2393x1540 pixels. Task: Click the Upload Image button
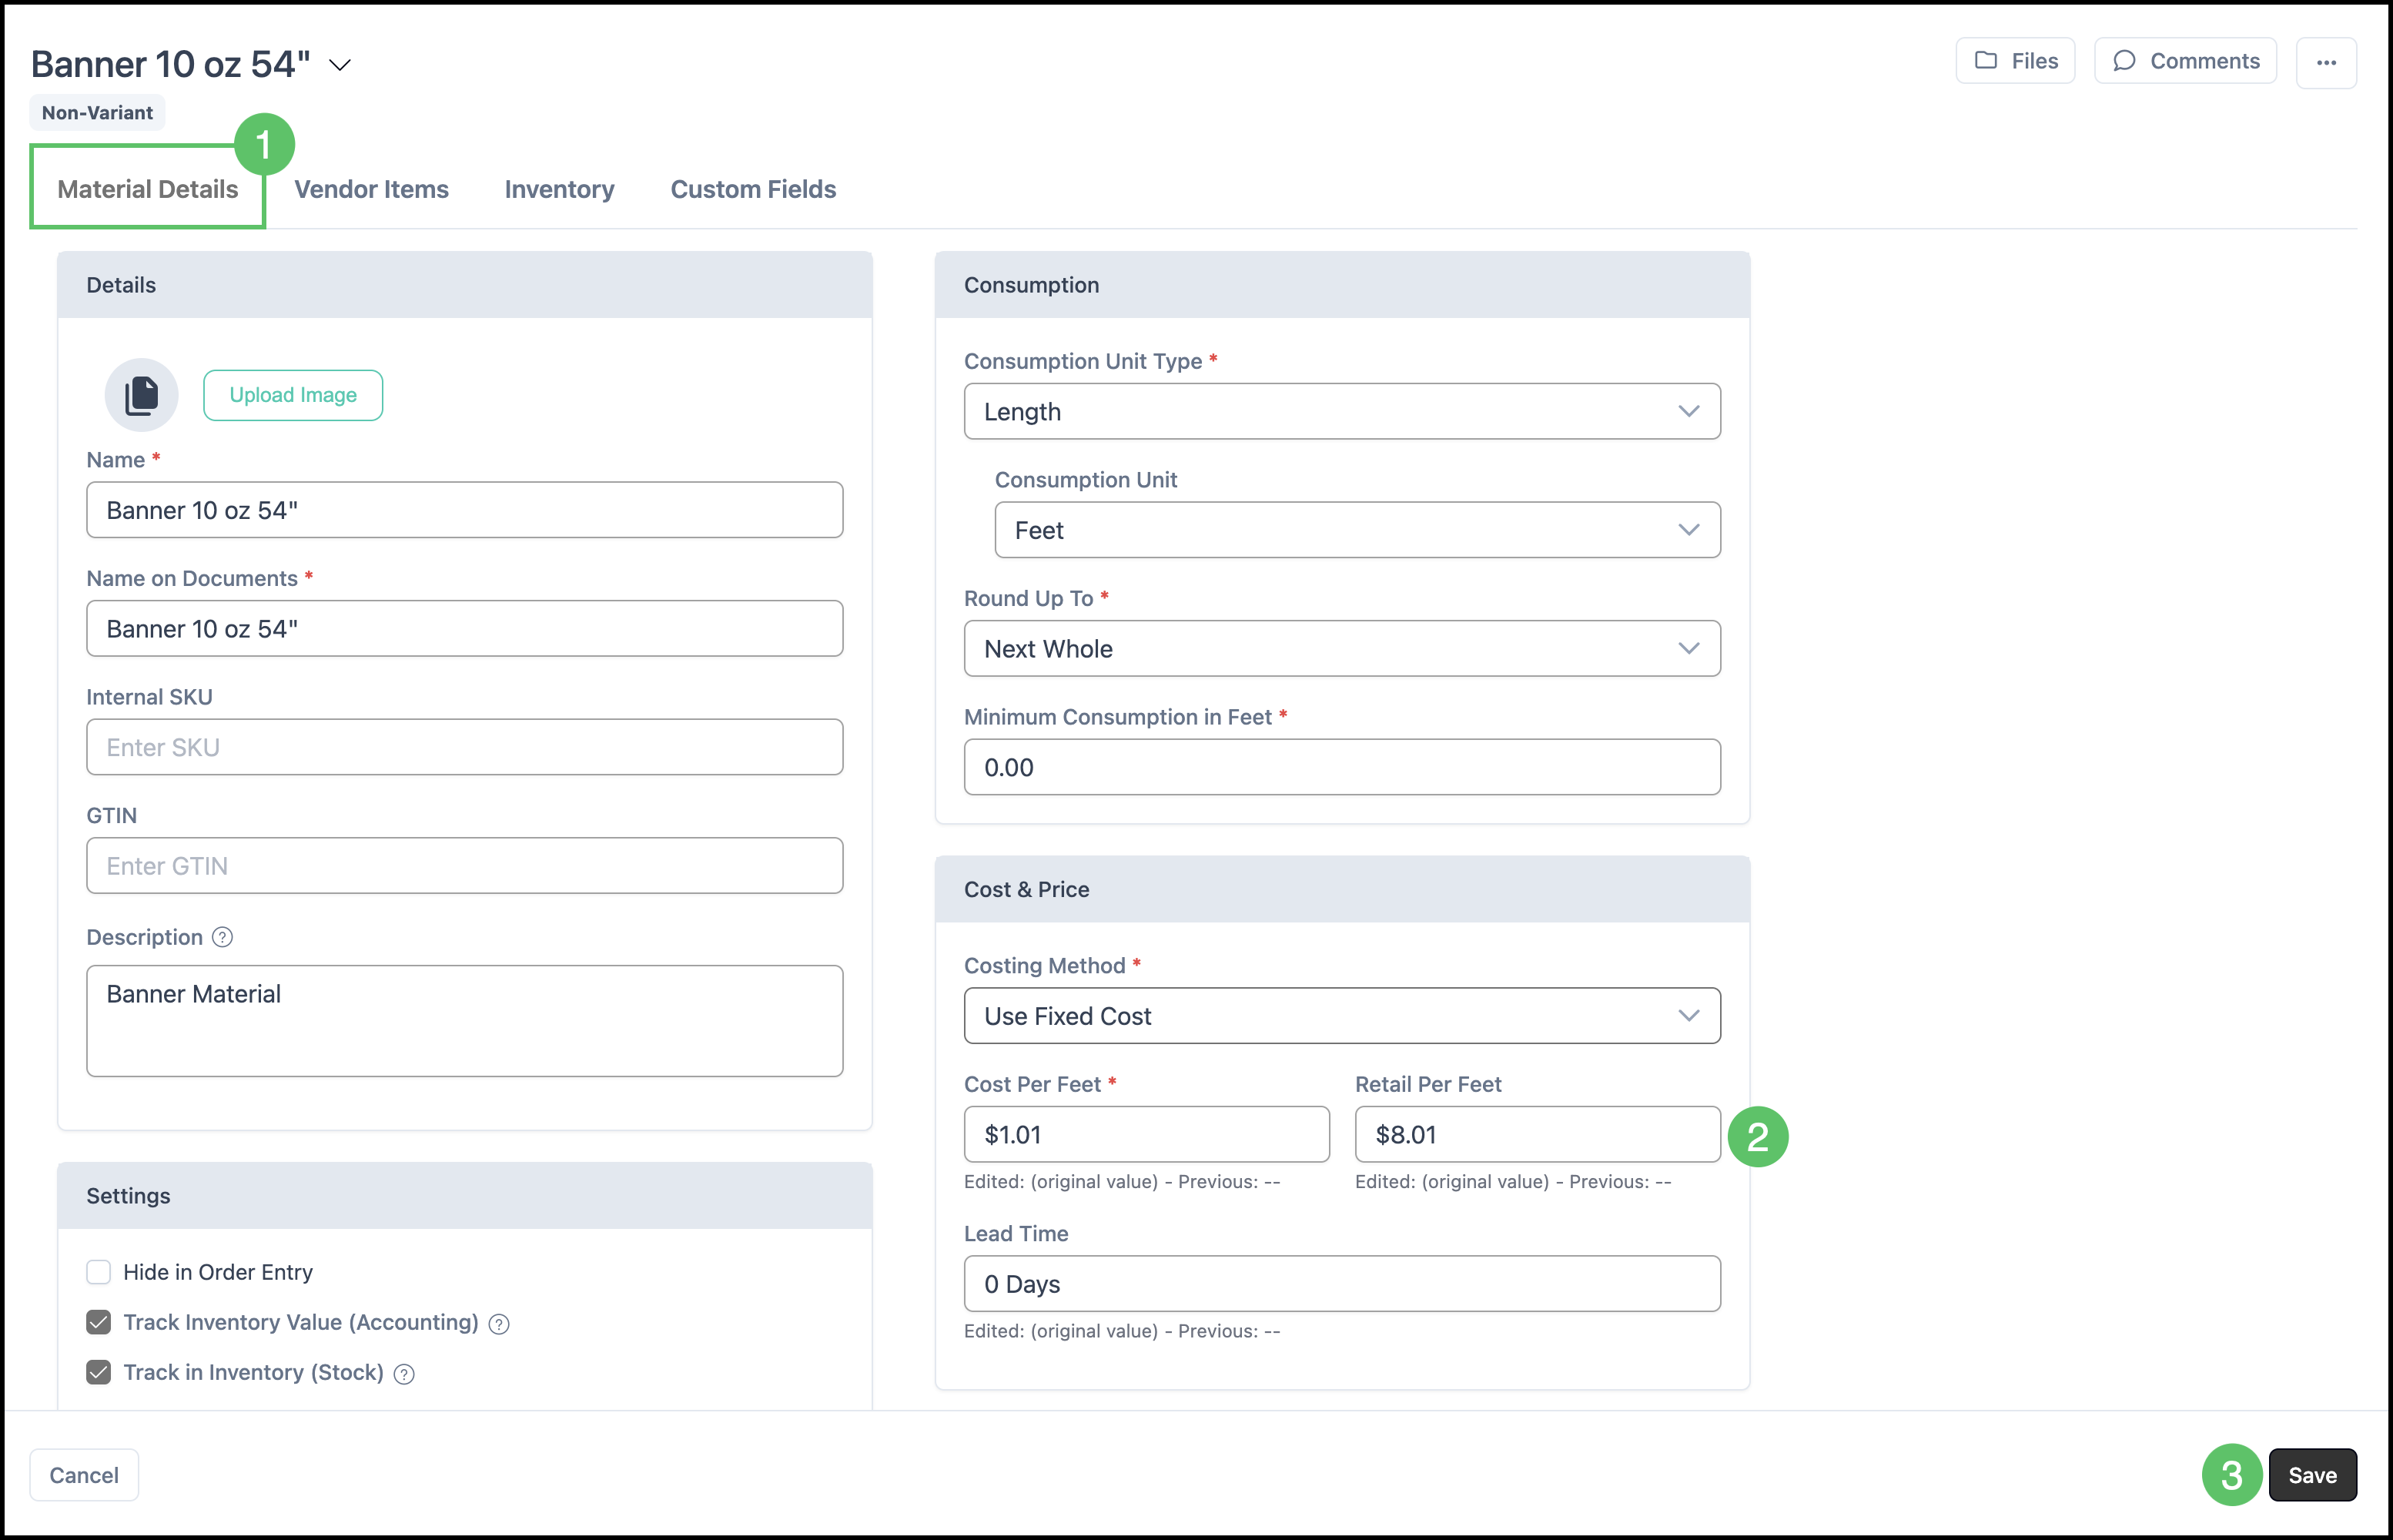(293, 395)
